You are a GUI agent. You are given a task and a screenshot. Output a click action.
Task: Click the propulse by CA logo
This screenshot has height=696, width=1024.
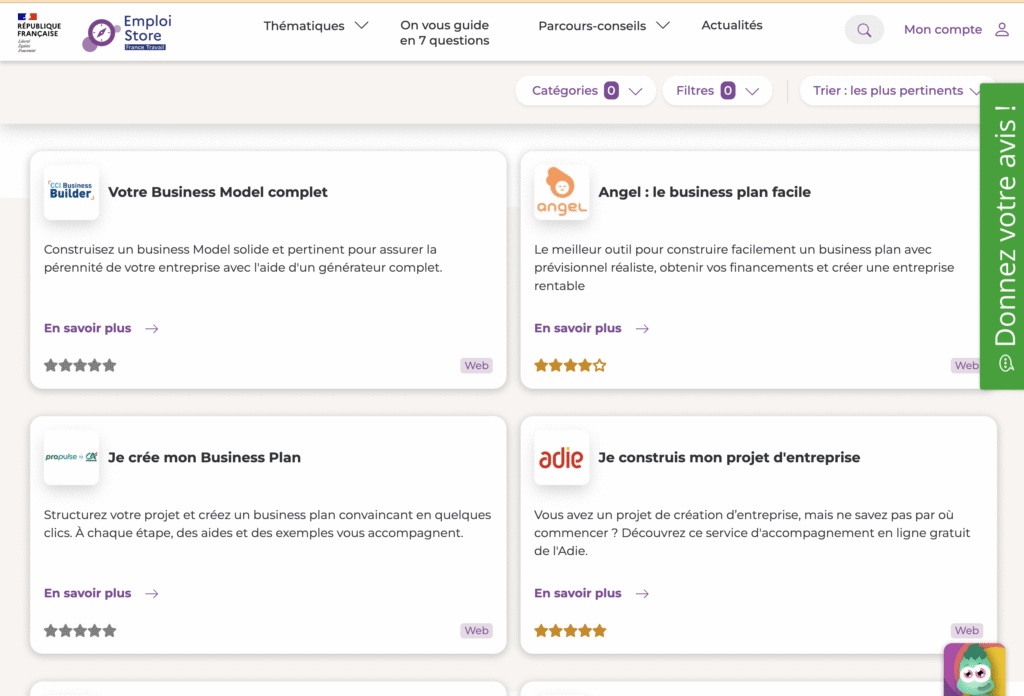click(x=71, y=455)
